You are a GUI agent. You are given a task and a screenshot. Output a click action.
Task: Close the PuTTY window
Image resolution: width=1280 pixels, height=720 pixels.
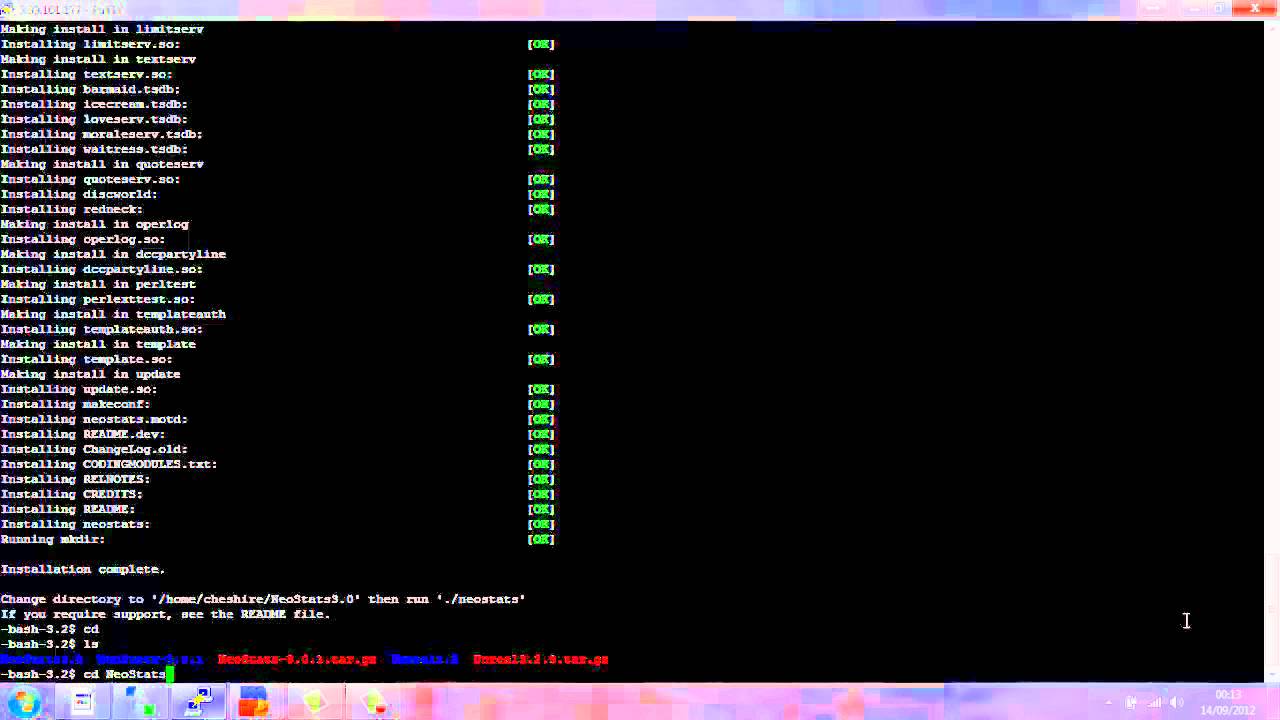click(x=1254, y=8)
